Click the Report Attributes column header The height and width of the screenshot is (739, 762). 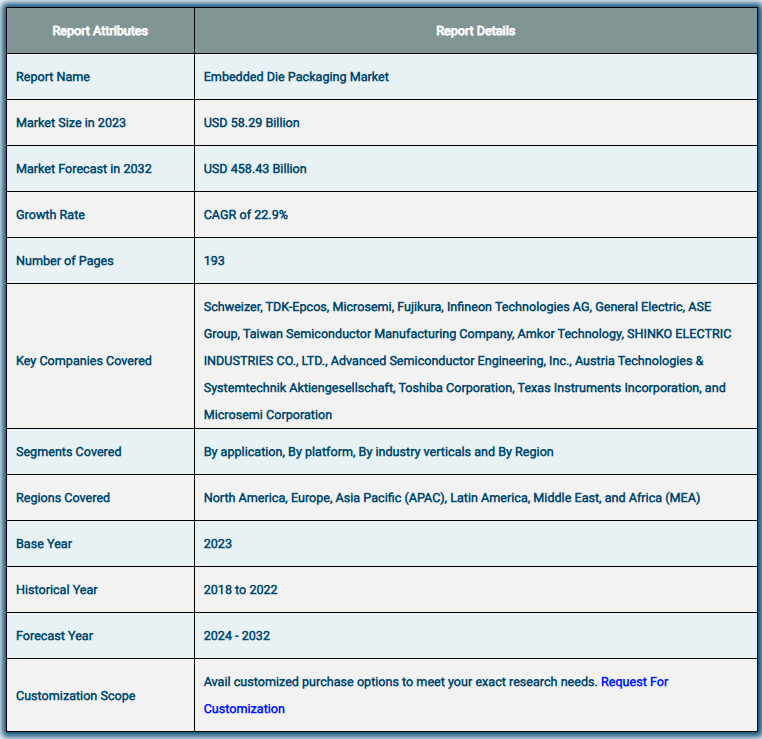click(100, 31)
